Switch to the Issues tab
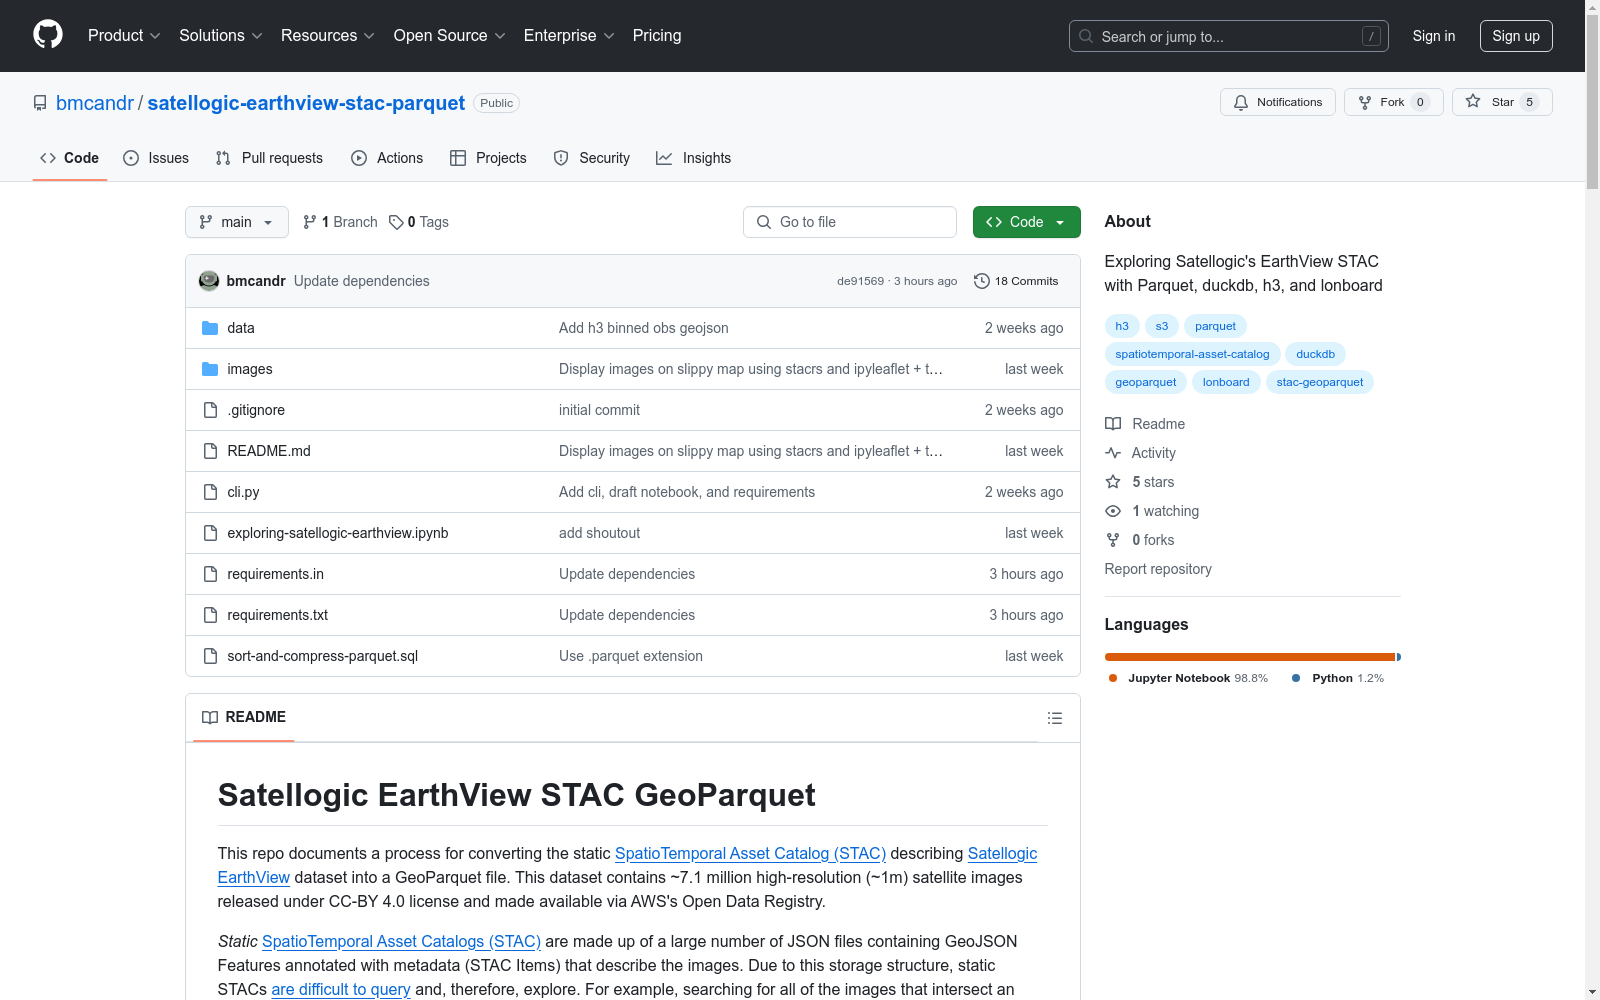 tap(156, 158)
